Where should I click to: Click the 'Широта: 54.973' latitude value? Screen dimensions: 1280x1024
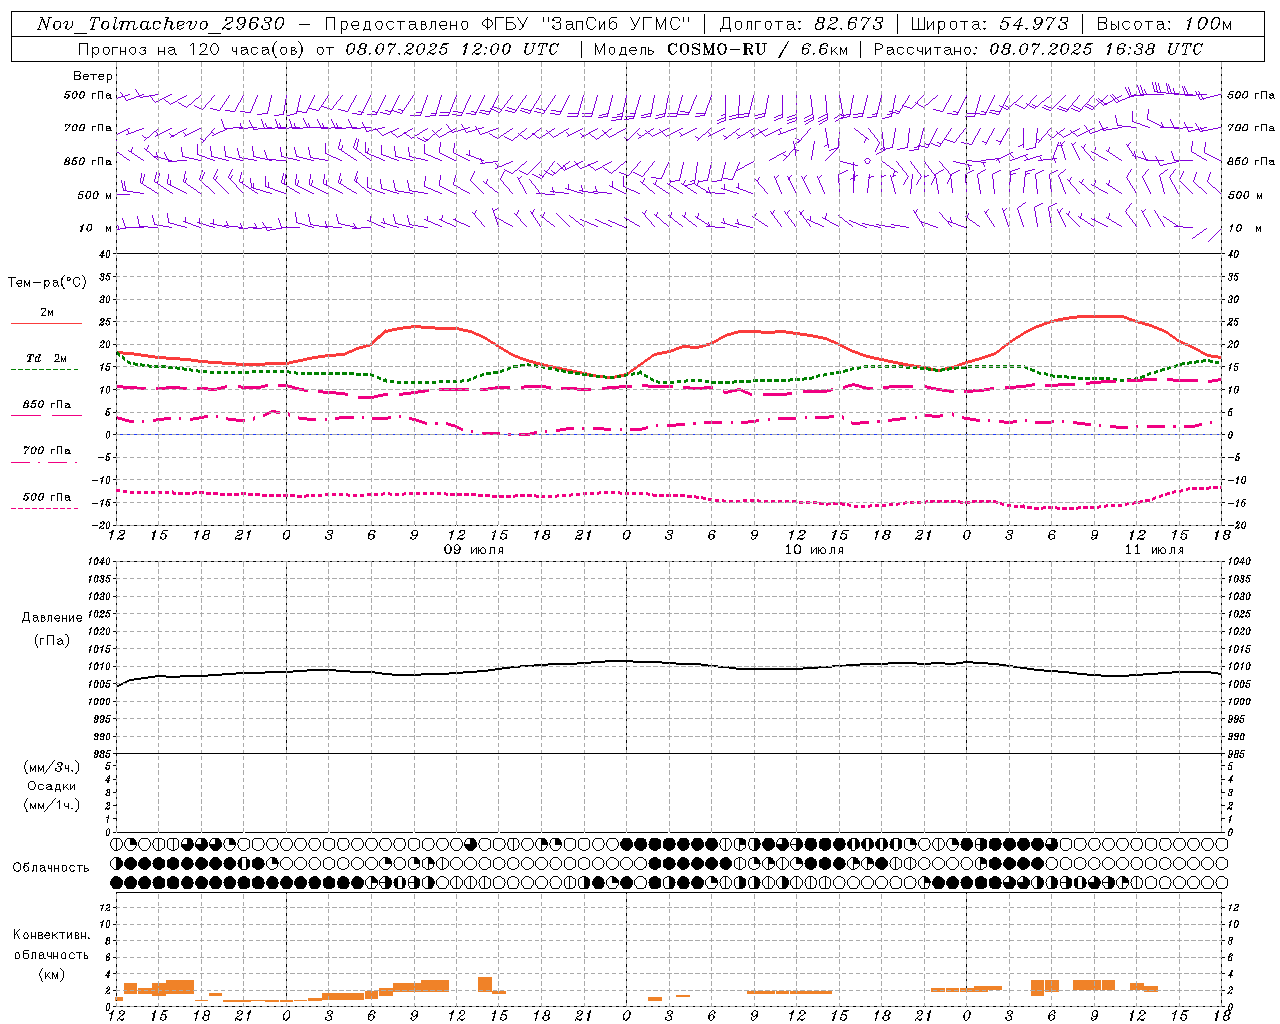tap(990, 24)
